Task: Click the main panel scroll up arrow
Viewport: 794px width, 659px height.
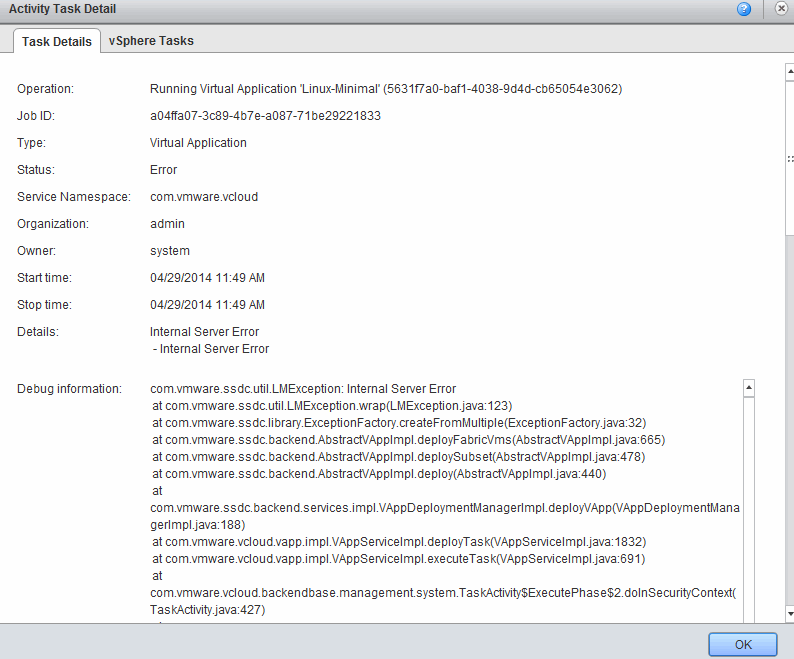Action: pos(789,73)
